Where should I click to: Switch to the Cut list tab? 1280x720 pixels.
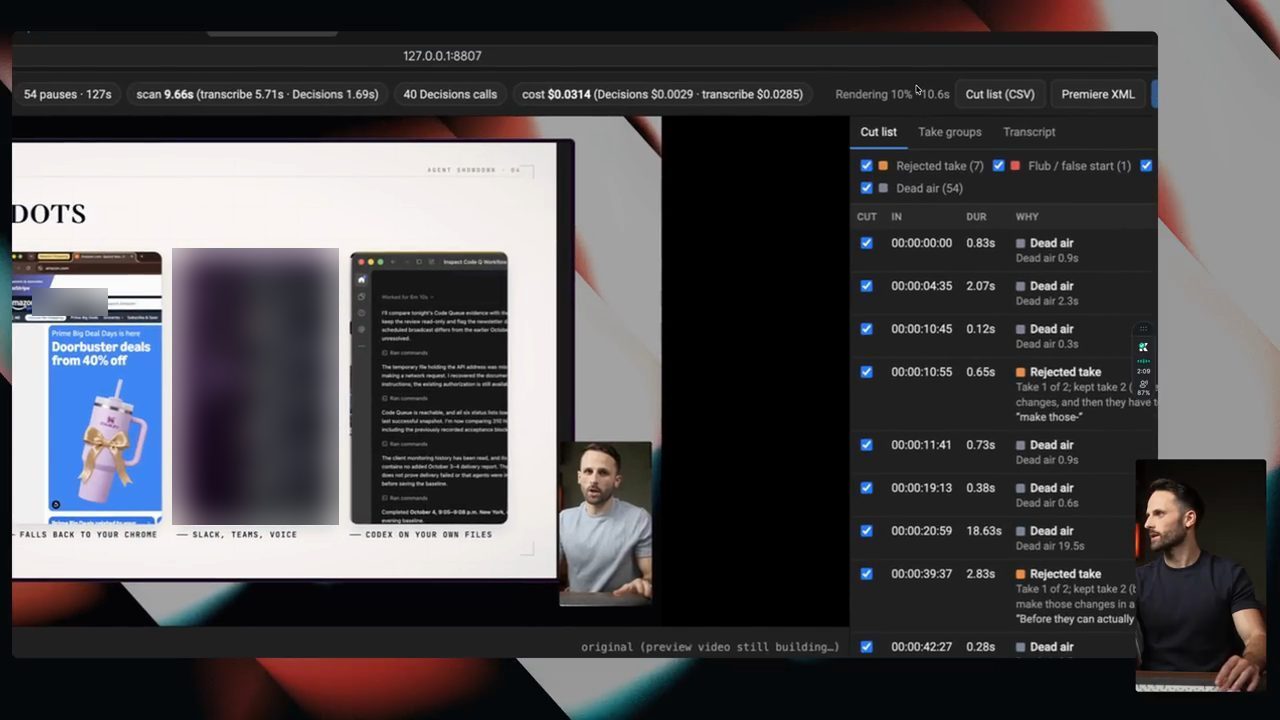[x=879, y=132]
